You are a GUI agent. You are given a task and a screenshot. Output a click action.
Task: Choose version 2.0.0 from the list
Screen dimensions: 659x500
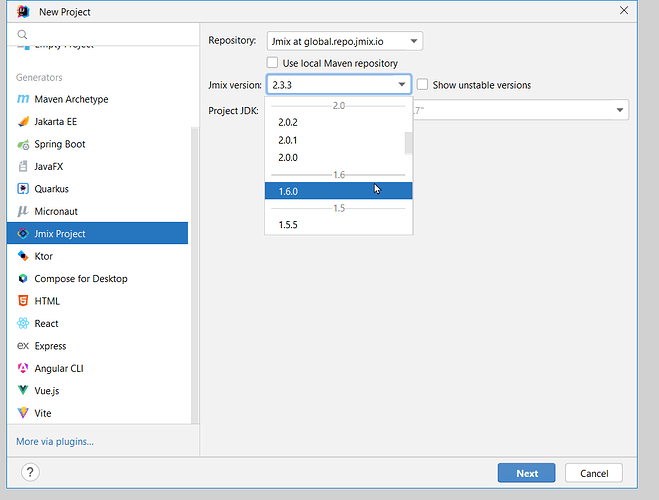point(338,158)
